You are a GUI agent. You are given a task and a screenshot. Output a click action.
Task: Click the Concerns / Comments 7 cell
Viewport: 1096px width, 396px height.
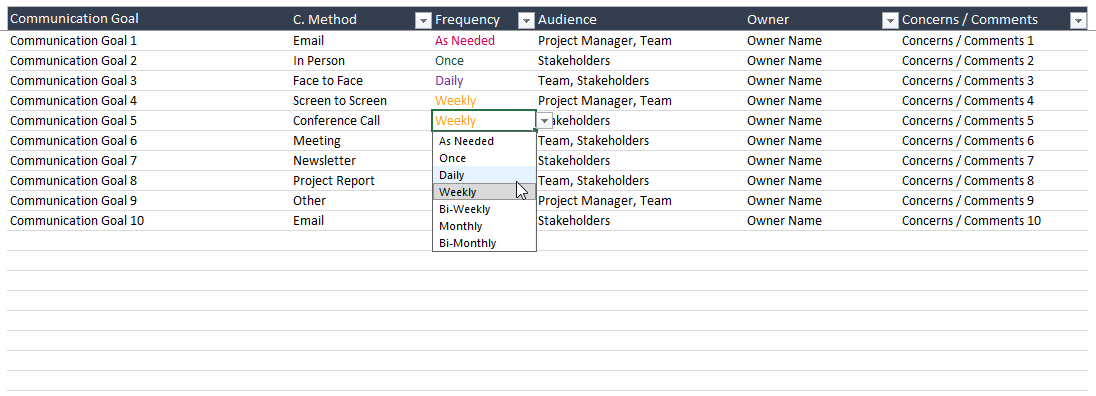(x=993, y=161)
